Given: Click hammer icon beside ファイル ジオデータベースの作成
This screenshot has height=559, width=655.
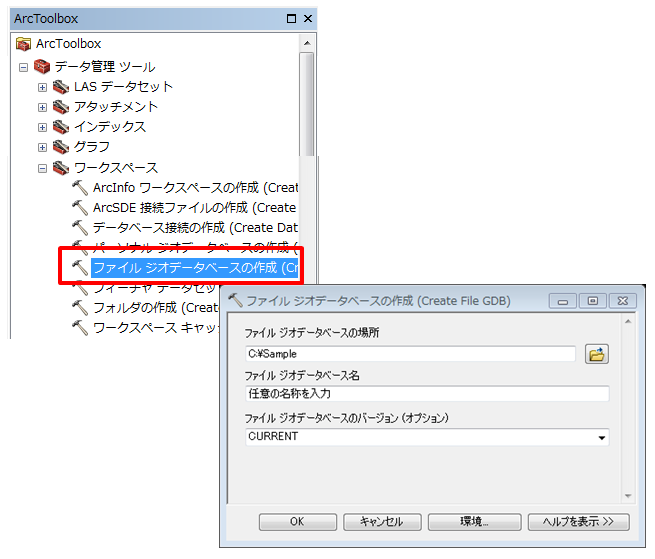Looking at the screenshot, I should coord(80,267).
